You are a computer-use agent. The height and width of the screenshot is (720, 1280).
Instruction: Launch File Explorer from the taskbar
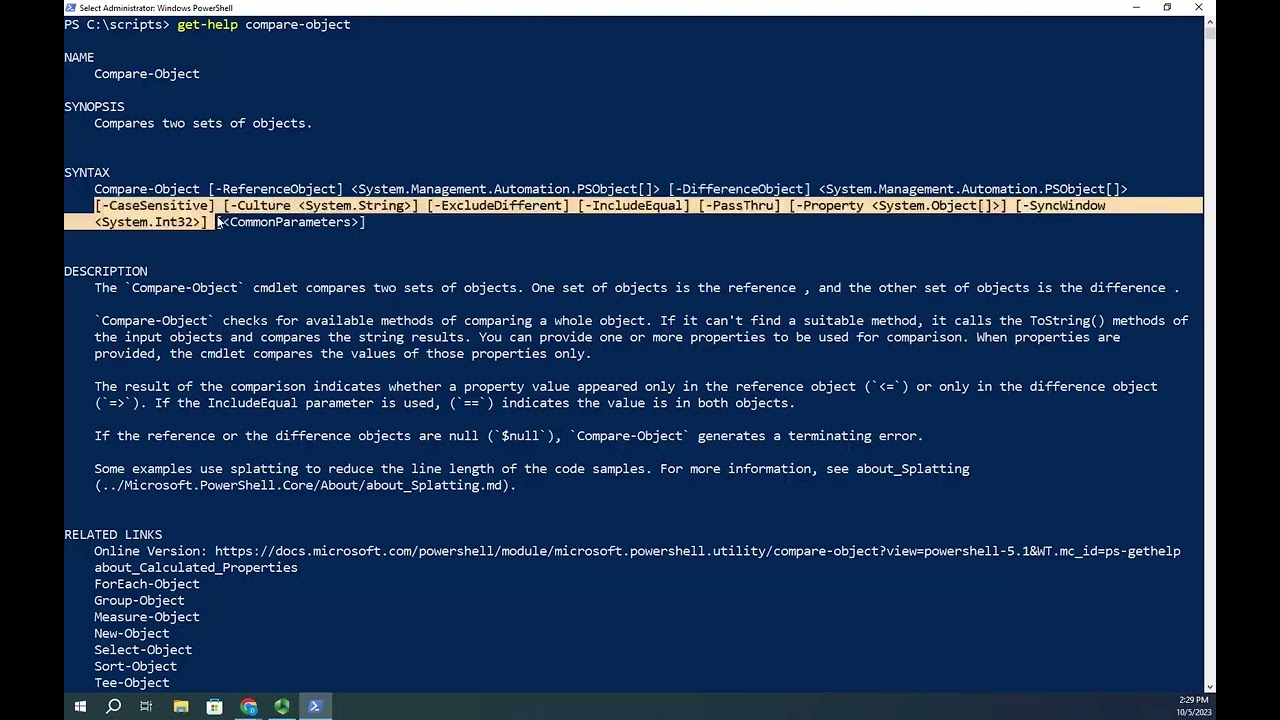coord(181,706)
